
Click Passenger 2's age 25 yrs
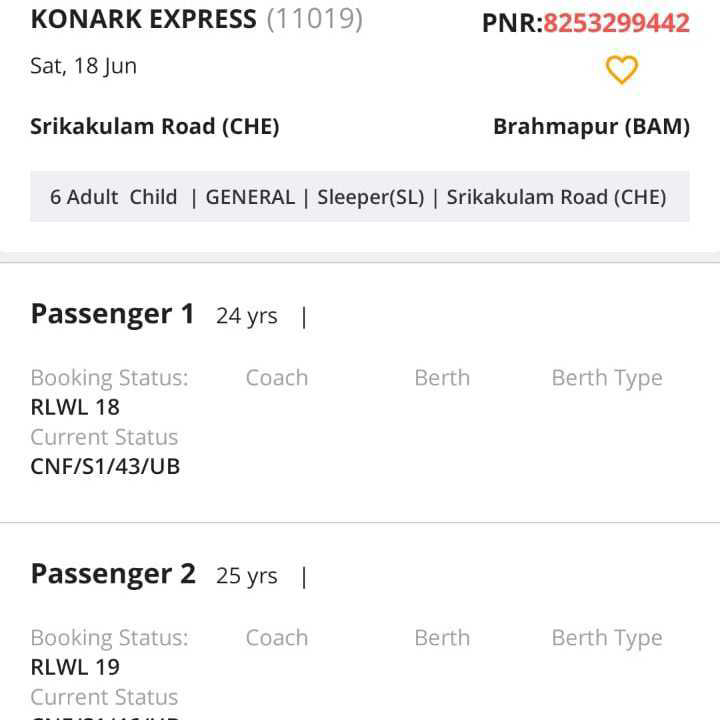click(x=246, y=576)
